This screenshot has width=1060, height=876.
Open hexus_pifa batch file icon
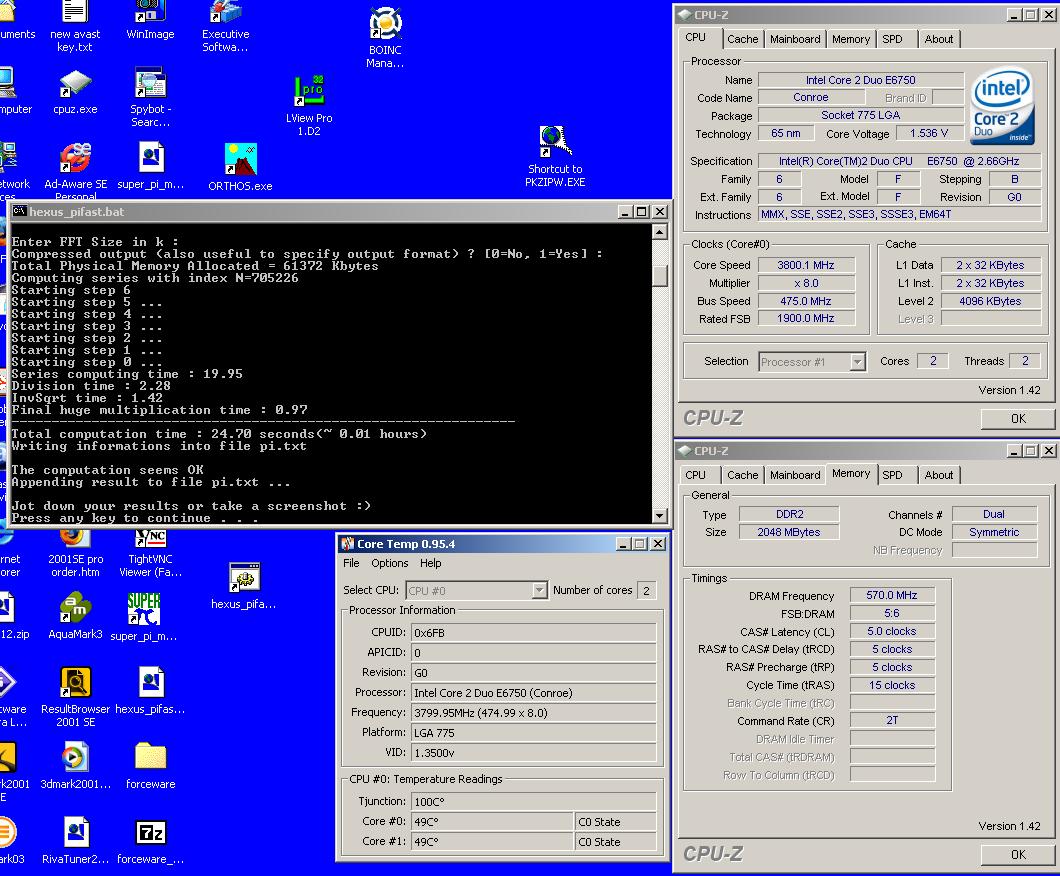click(243, 585)
